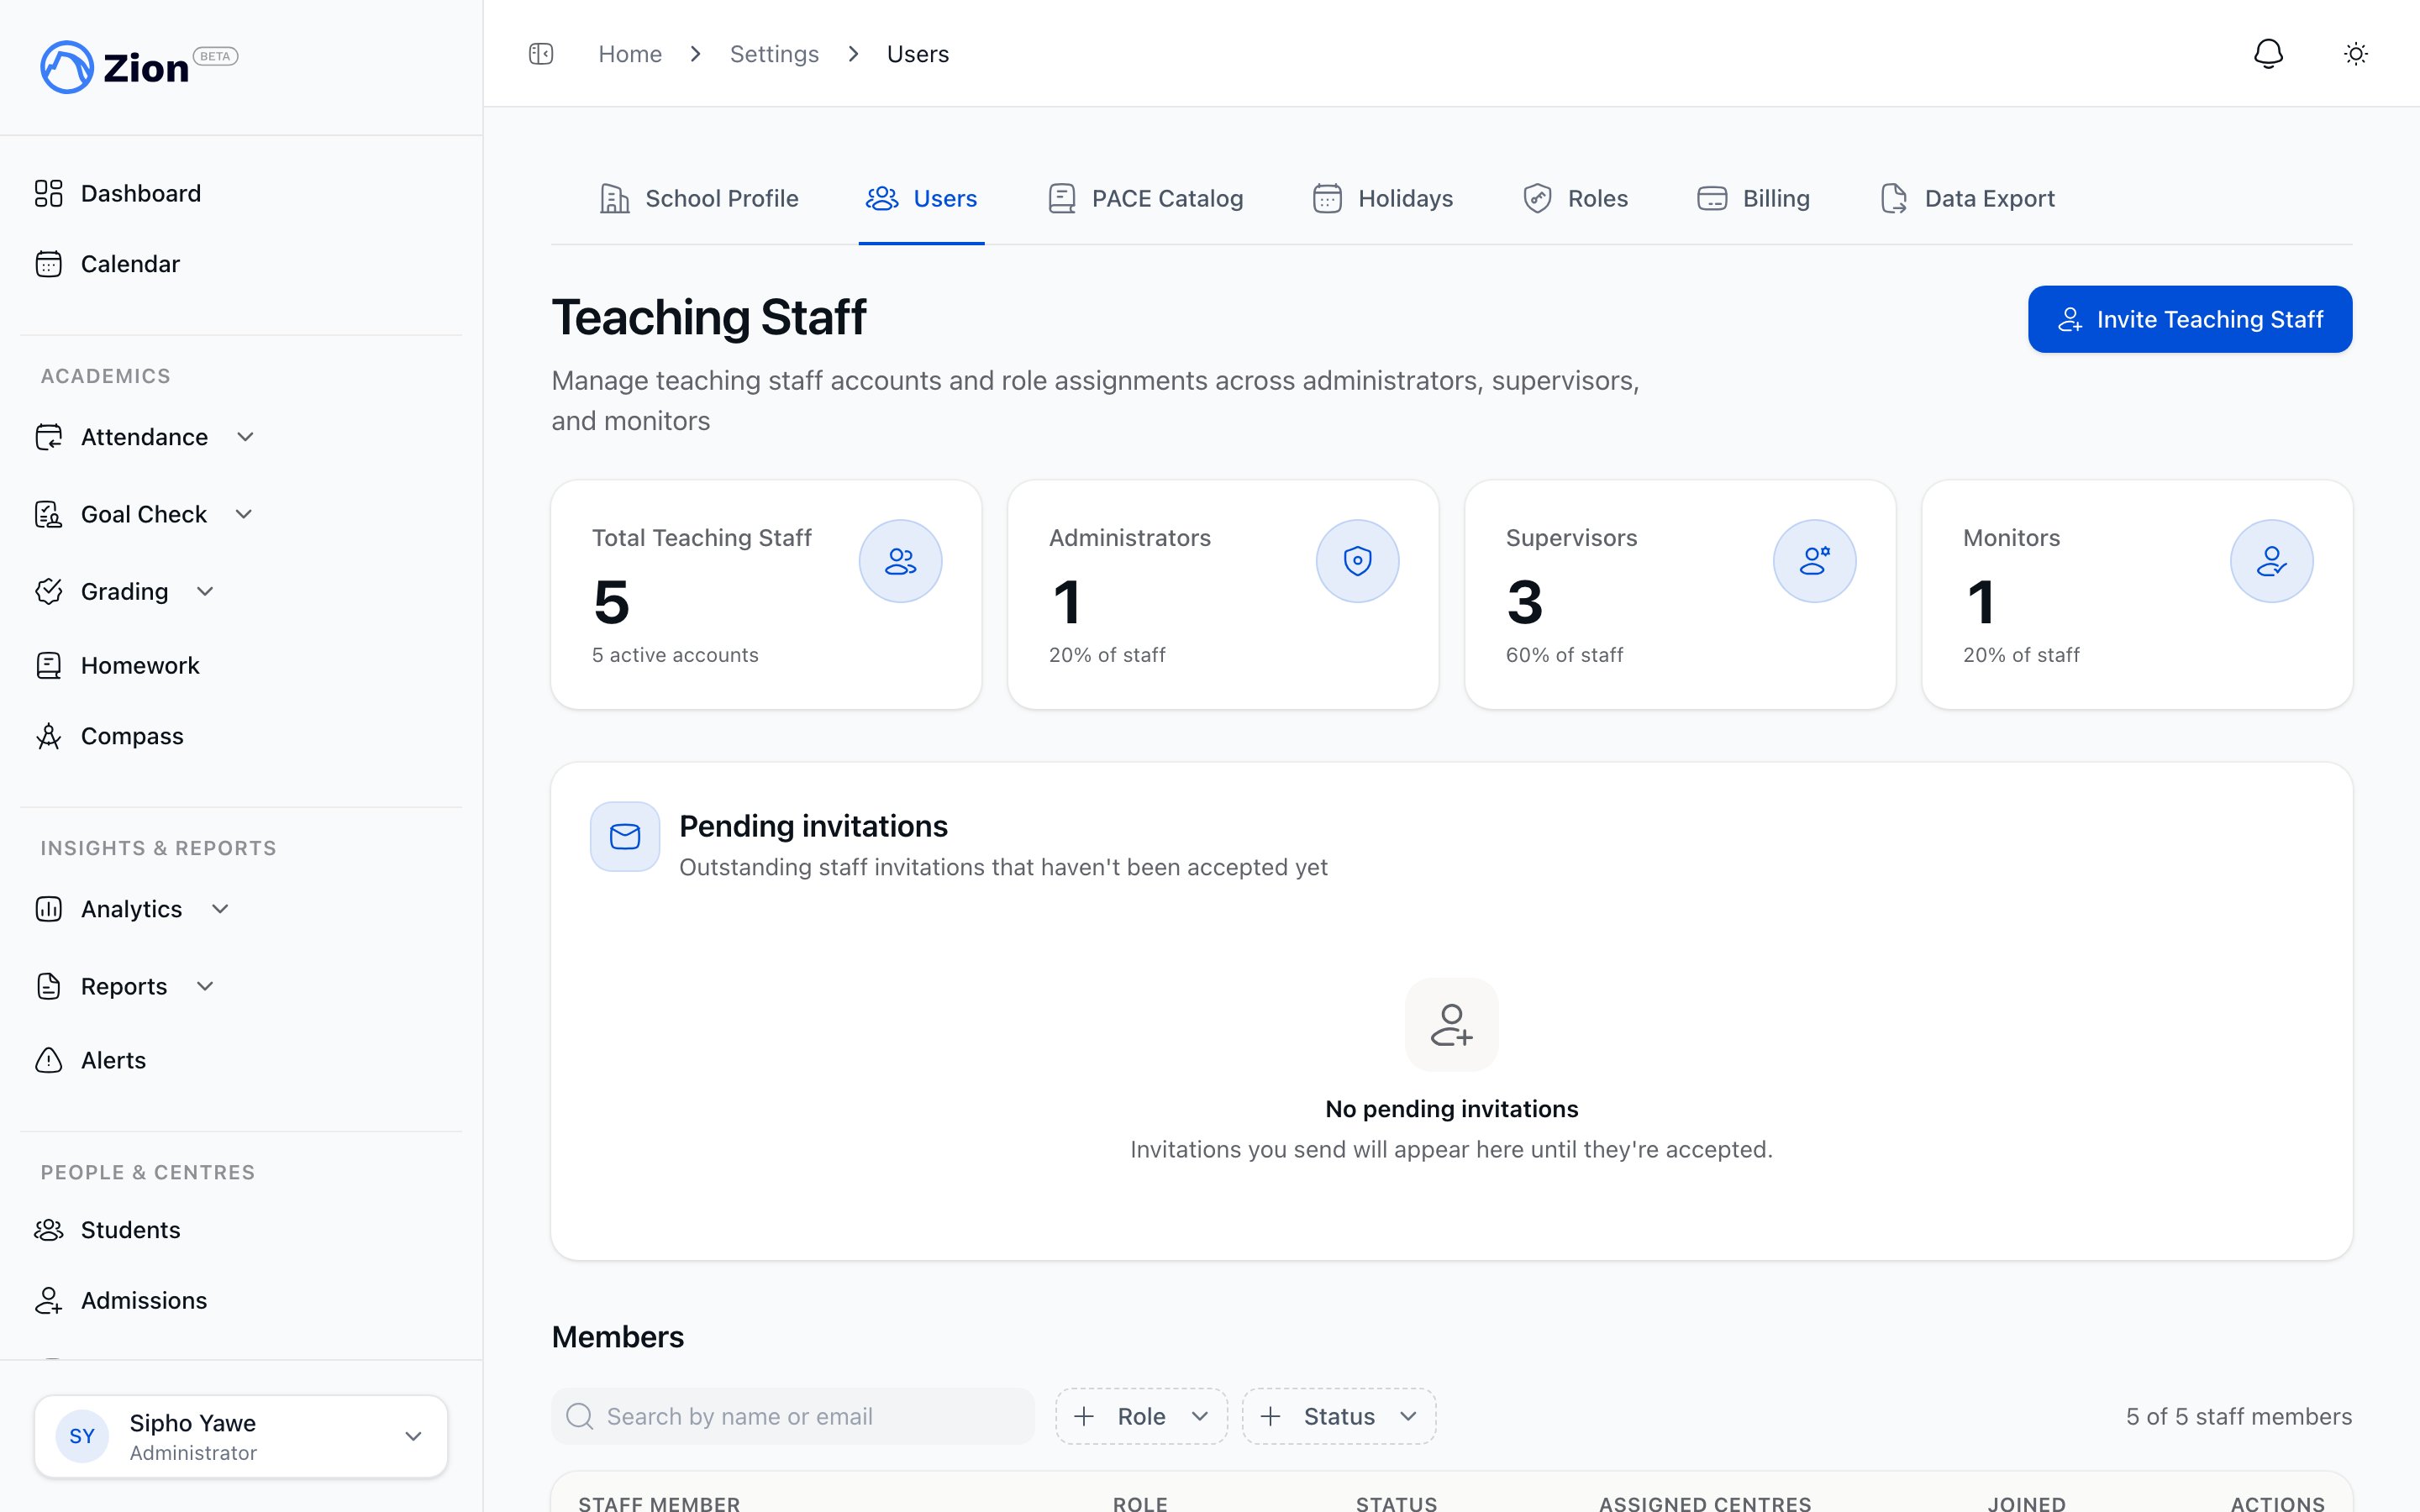Screen dimensions: 2420x1512
Task: Click the 'No pending invitations' text
Action: coord(1451,1109)
